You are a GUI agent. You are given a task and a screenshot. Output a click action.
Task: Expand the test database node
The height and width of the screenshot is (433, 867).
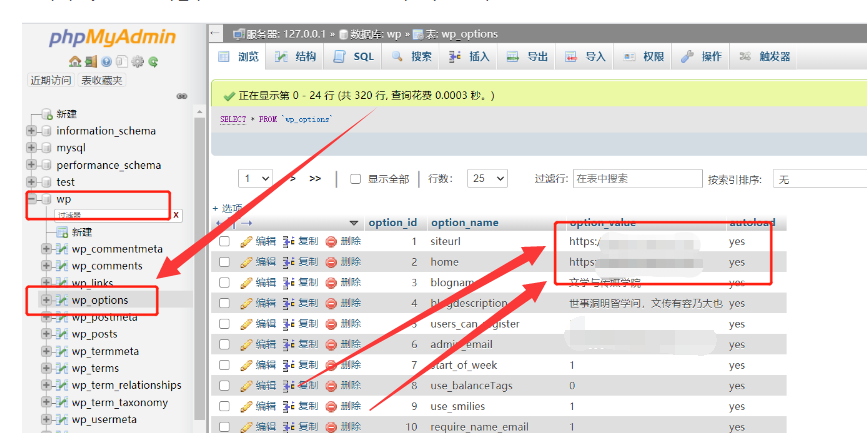[x=32, y=182]
